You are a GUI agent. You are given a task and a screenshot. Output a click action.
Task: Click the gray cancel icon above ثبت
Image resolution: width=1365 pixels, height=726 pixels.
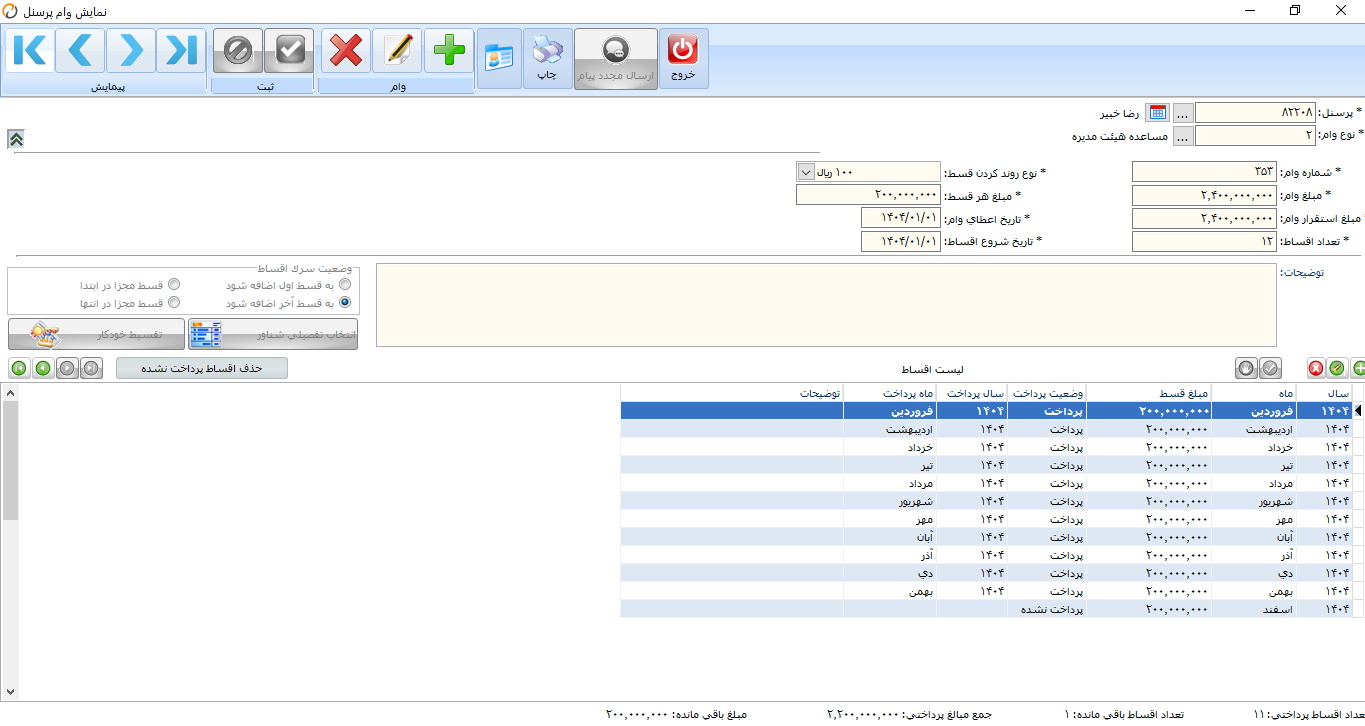[238, 51]
